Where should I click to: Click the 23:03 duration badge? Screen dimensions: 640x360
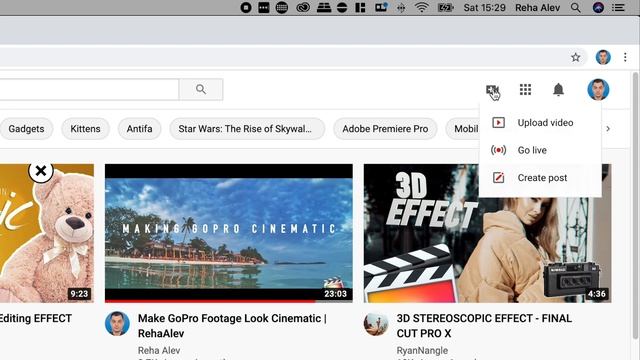[x=336, y=293]
